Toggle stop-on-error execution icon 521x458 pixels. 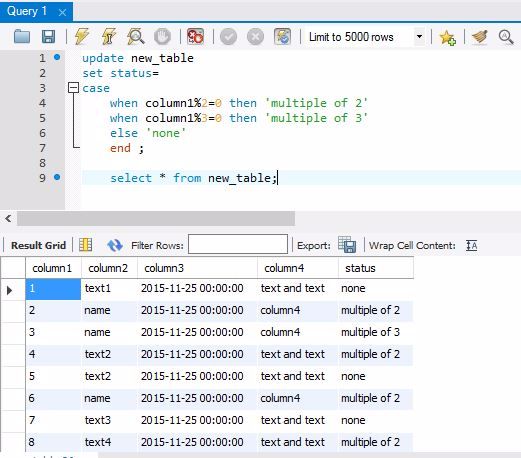[195, 36]
